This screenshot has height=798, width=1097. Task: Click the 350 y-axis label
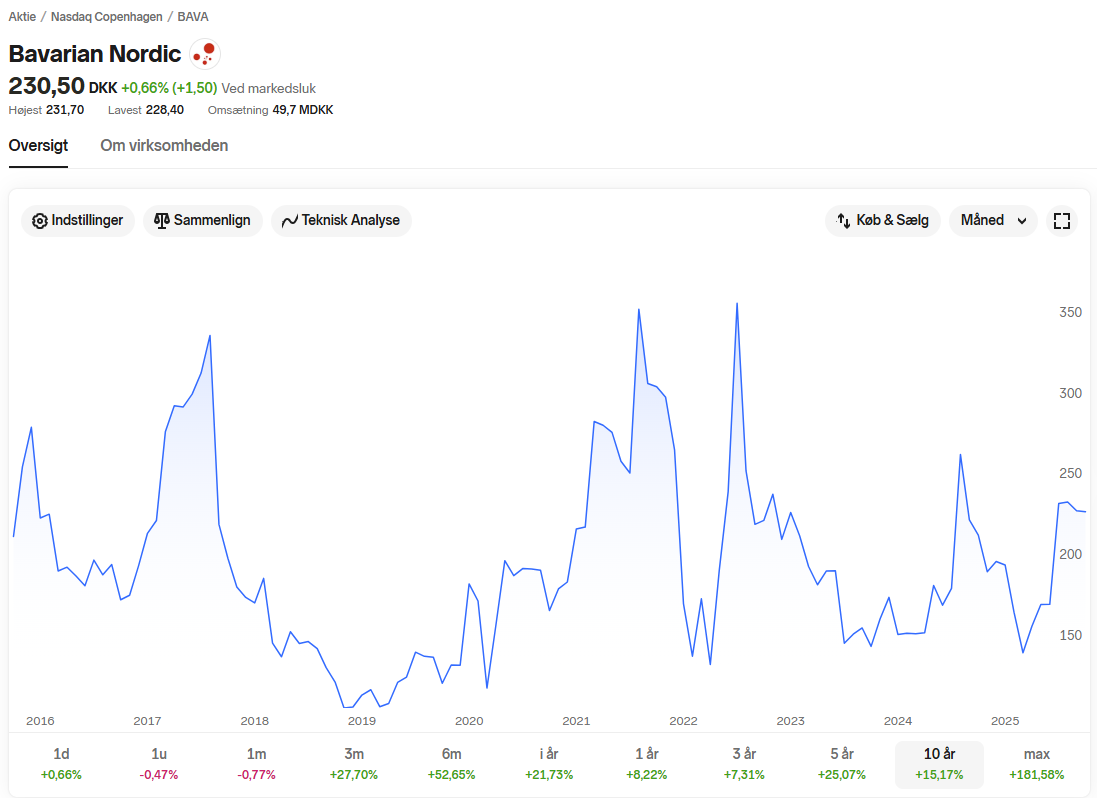1070,313
